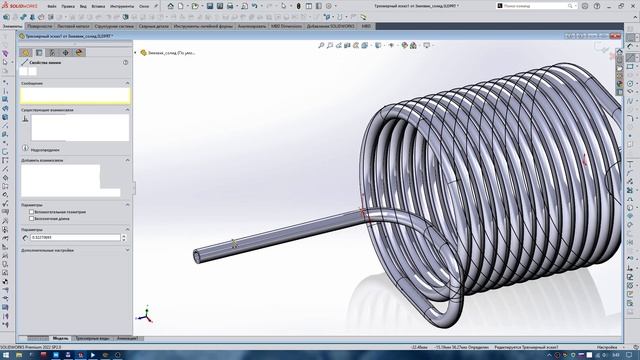
Task: Click the Home icon in the top toolbar
Action: (x=171, y=6)
